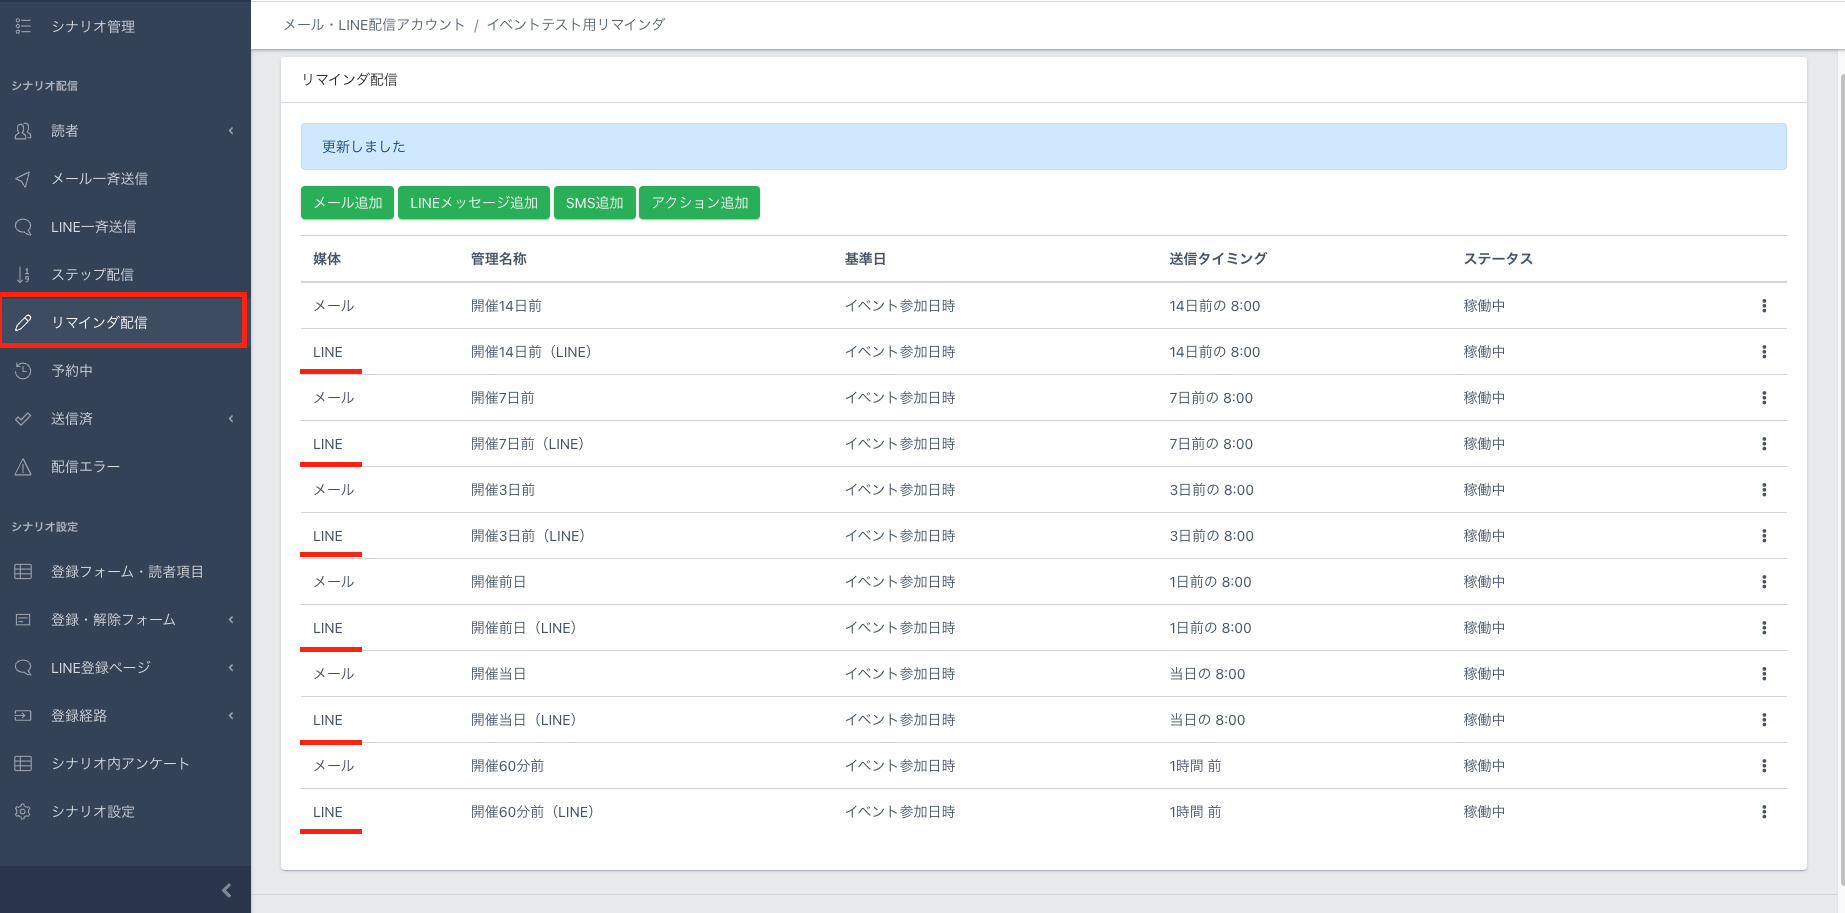Click the clock icon beside 予約中

pos(23,371)
